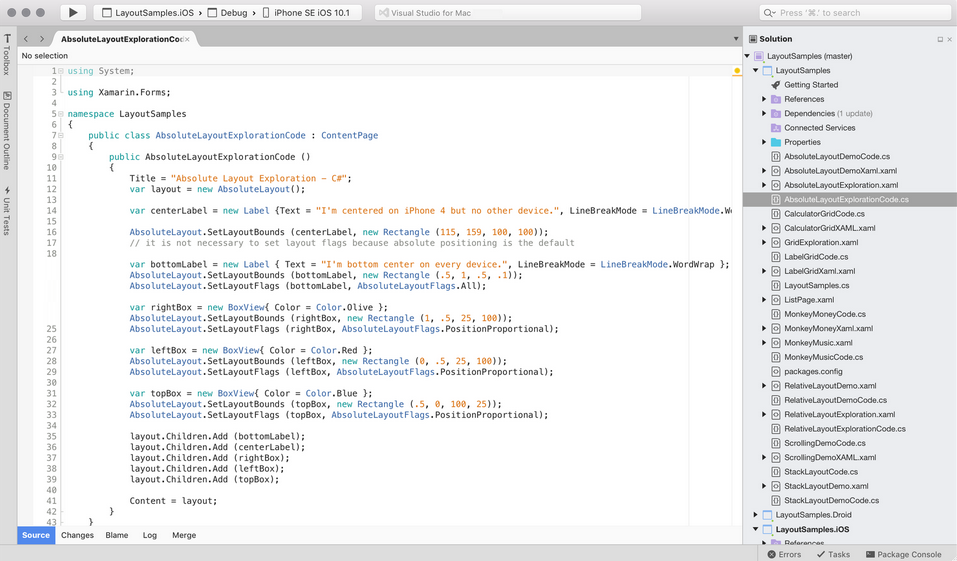Select highlighted AbsoluteLayoutExplorationCode.cs file
This screenshot has width=957, height=561.
846,200
